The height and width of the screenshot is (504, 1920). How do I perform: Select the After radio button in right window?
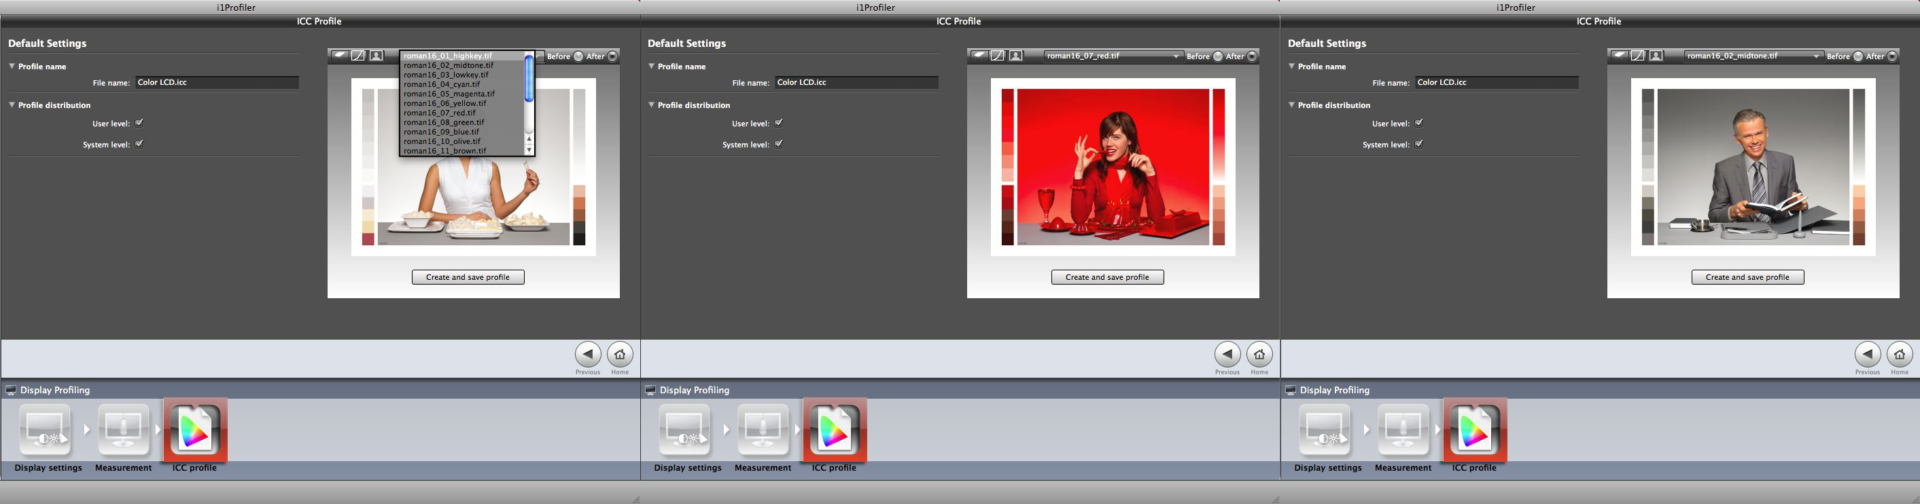pos(1892,56)
